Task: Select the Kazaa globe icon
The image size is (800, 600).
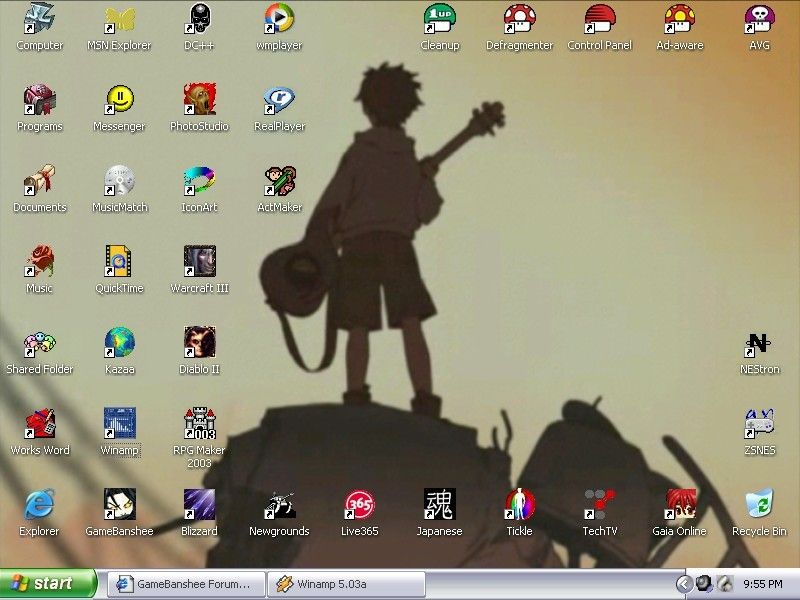Action: (x=119, y=342)
